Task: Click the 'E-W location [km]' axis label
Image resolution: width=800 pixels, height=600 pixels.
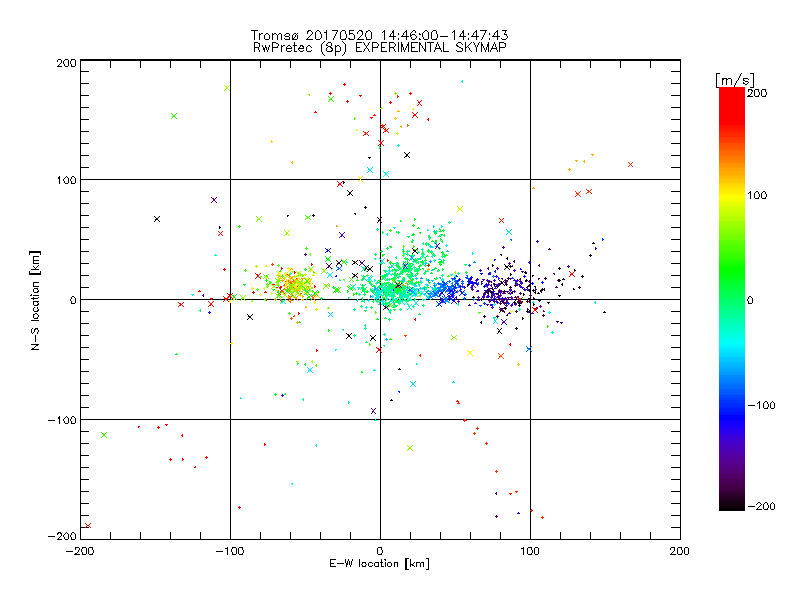Action: click(379, 563)
